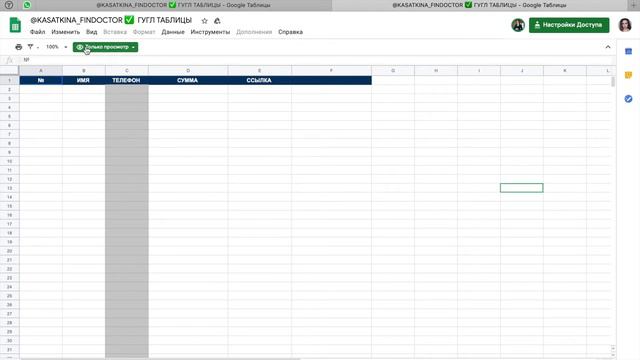Screen dimensions: 640x360
Task: Select row 1 header
Action: point(9,80)
